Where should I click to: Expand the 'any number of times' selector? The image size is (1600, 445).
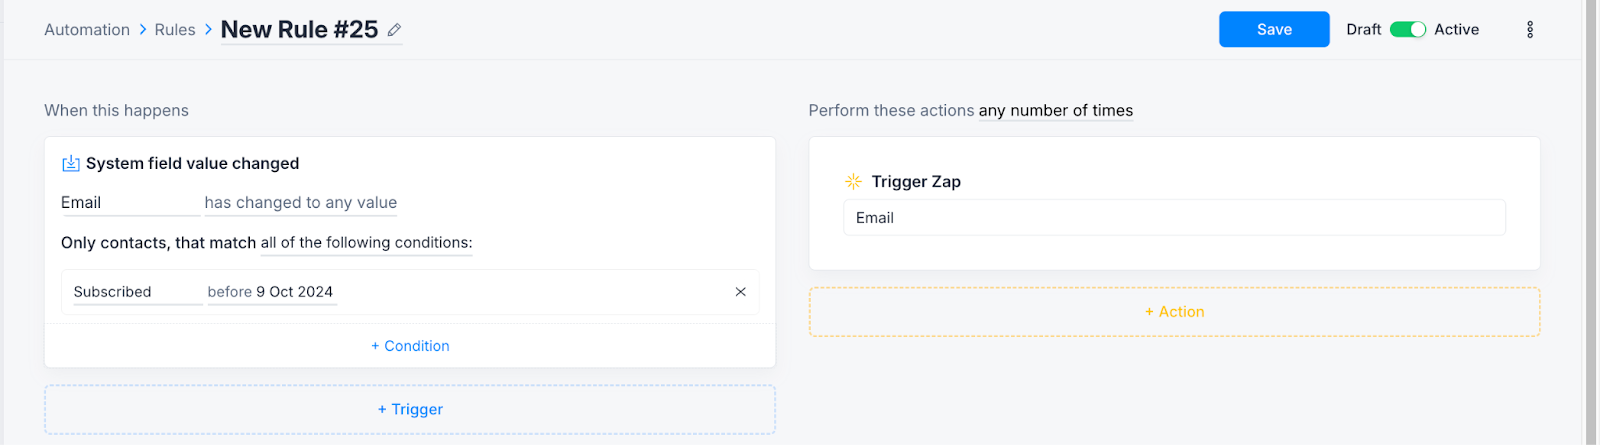(x=1055, y=111)
